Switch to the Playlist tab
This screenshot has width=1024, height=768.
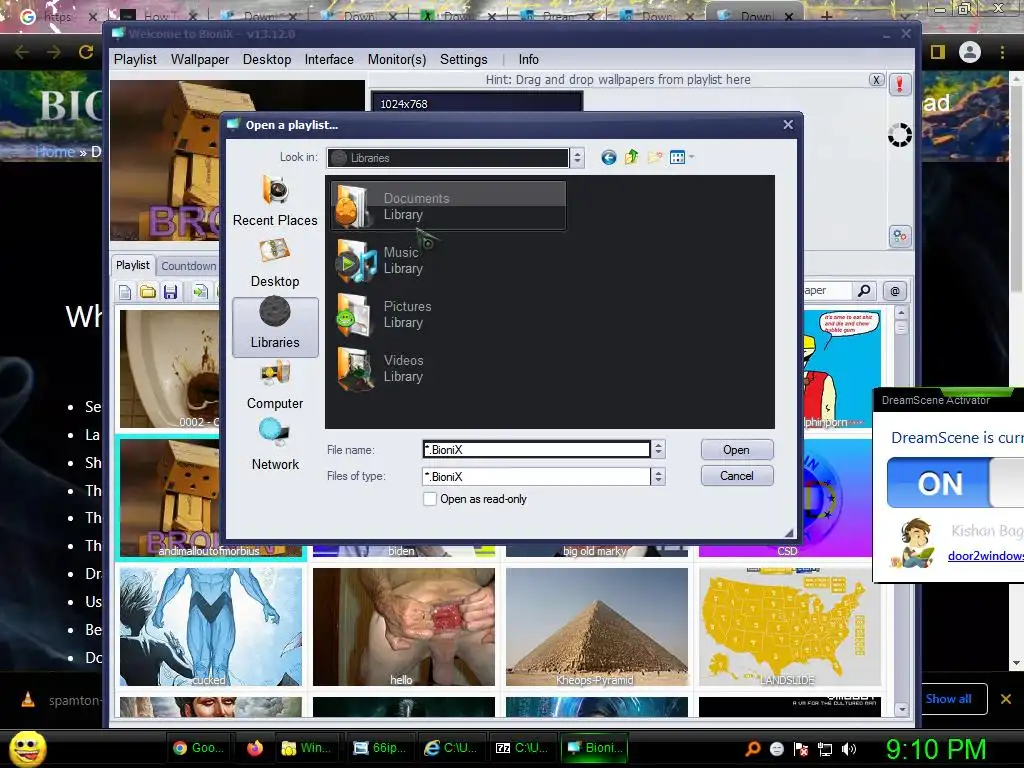133,265
